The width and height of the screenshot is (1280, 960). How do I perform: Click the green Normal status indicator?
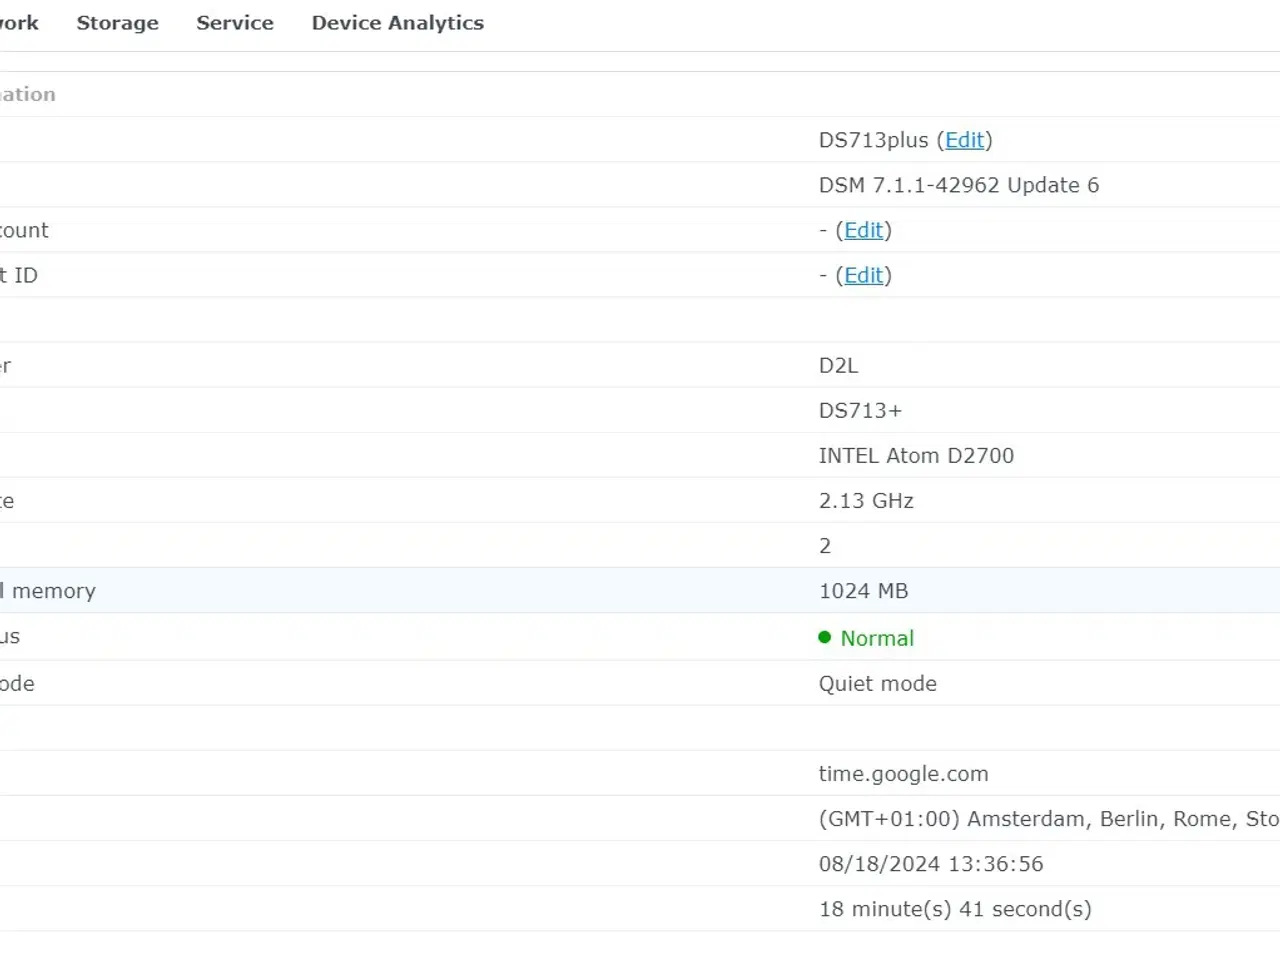[x=866, y=638]
